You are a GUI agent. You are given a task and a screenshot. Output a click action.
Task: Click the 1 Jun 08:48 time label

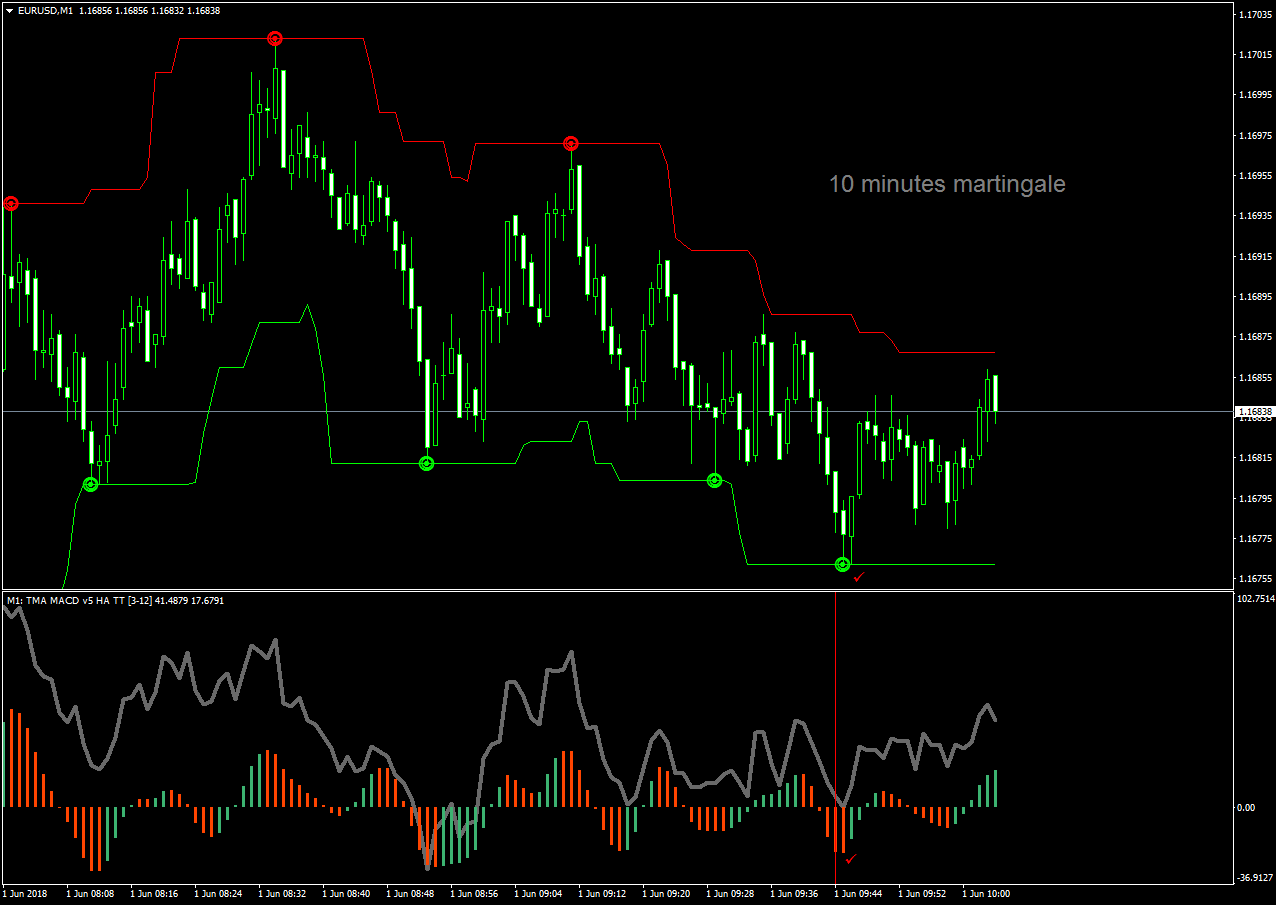411,894
